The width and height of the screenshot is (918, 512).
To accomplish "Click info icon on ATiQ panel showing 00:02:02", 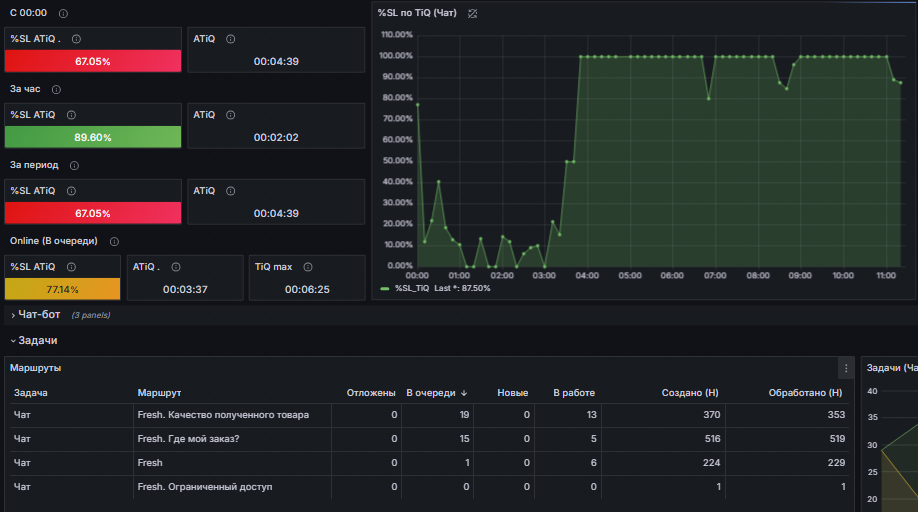I will [x=231, y=115].
